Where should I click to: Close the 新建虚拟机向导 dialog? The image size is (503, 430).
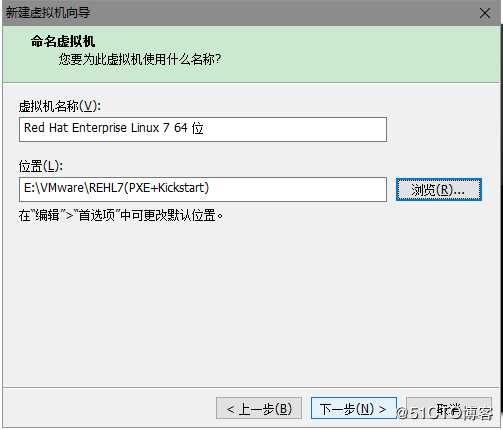click(485, 13)
